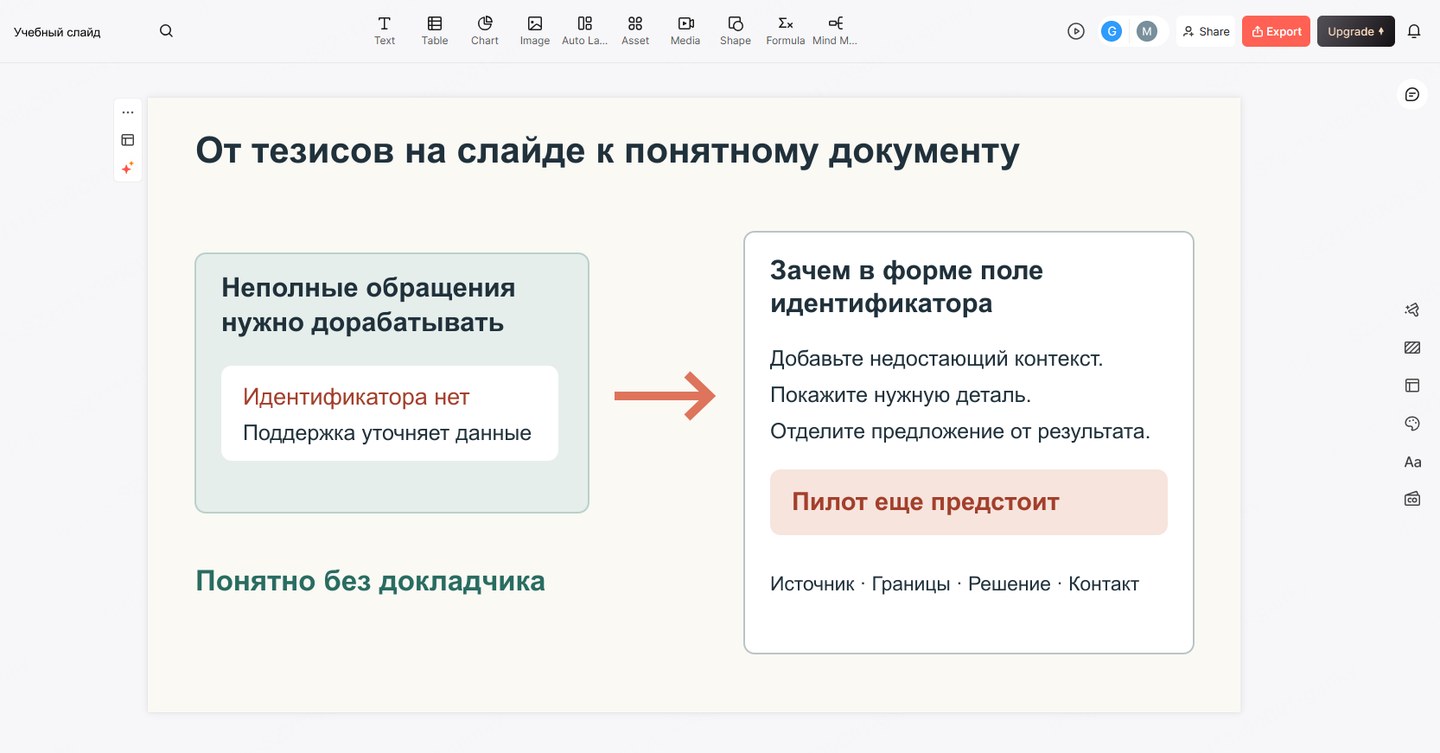Select callout Пилот еще предстоит
This screenshot has height=753, width=1440.
(968, 502)
